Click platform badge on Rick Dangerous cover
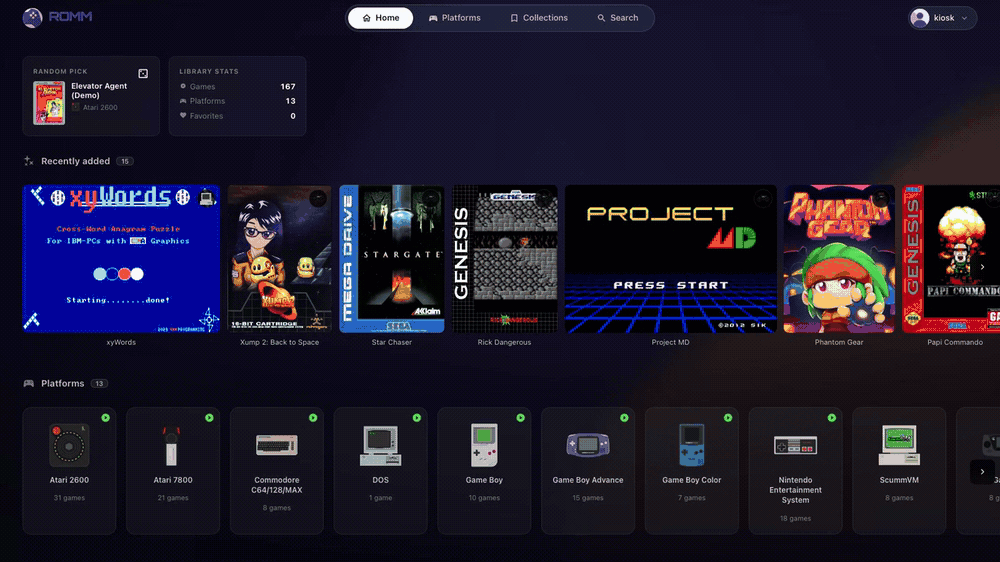Viewport: 1000px width, 562px height. pyautogui.click(x=543, y=198)
